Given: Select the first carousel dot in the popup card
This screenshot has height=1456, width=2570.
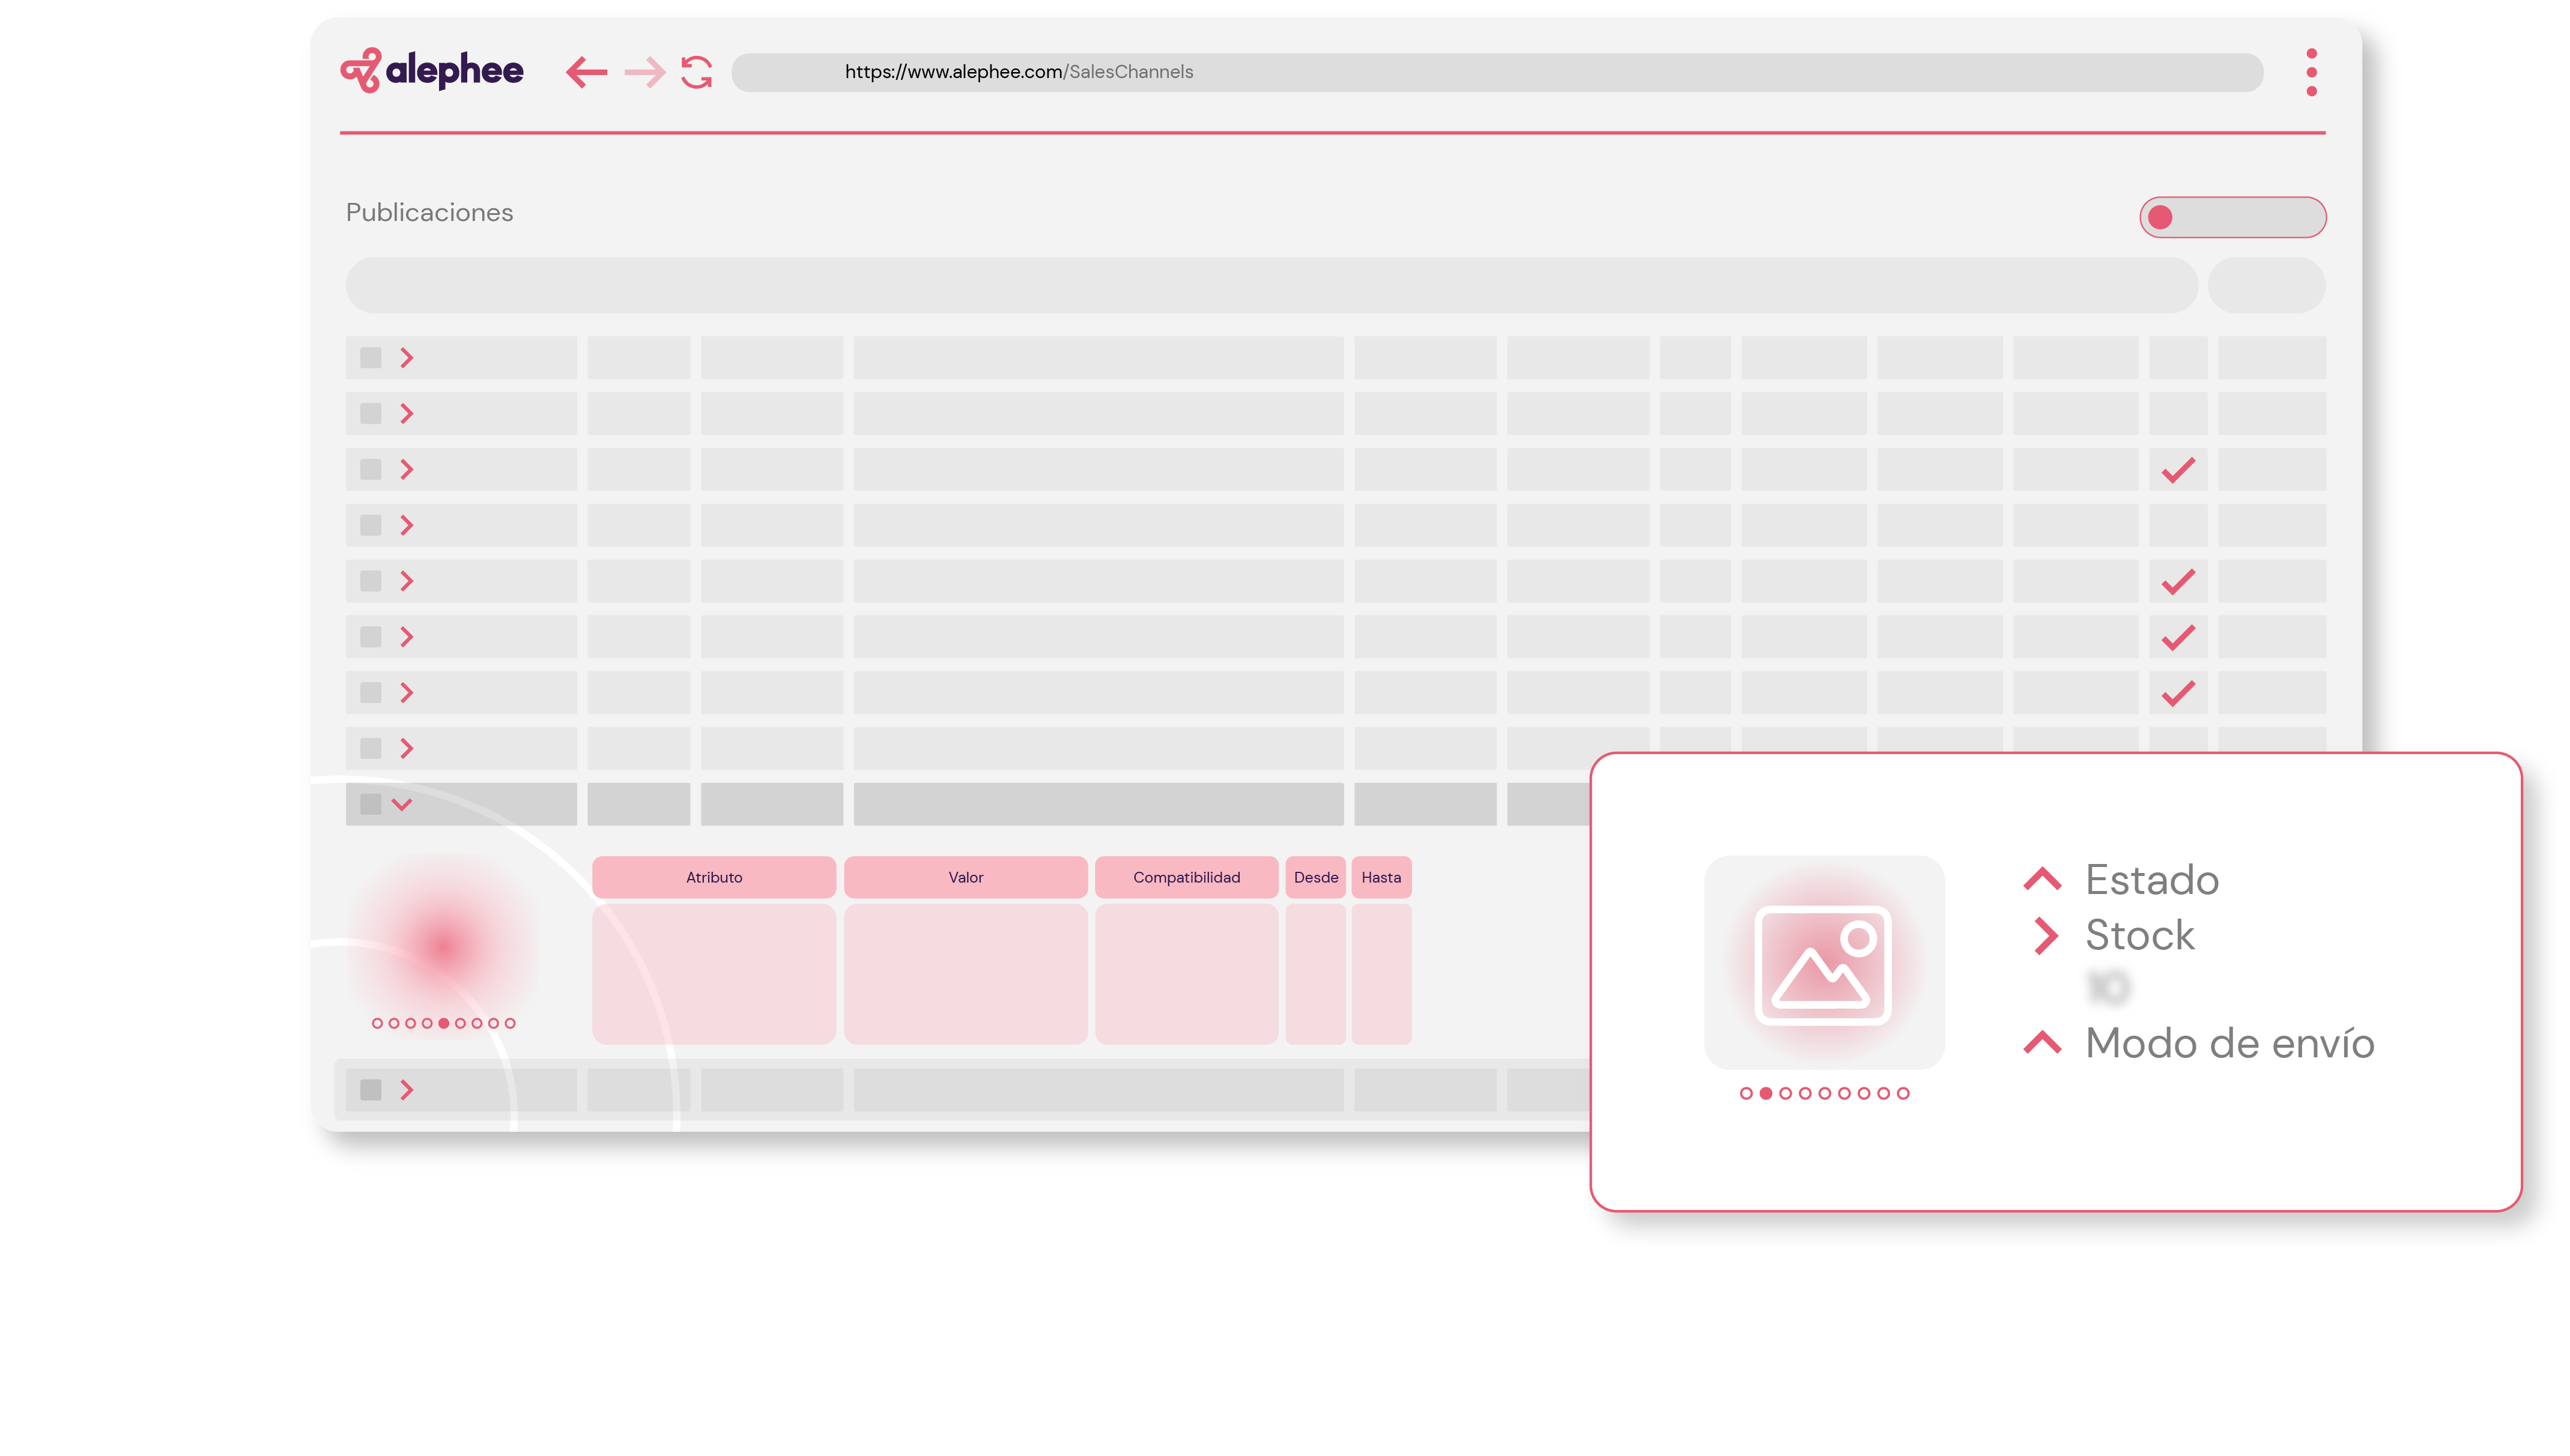Looking at the screenshot, I should pyautogui.click(x=1746, y=1093).
